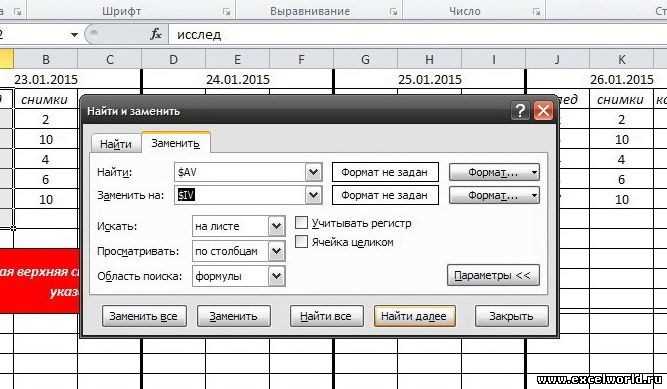Click the Заменить на input field
This screenshot has width=667, height=389.
tap(240, 195)
